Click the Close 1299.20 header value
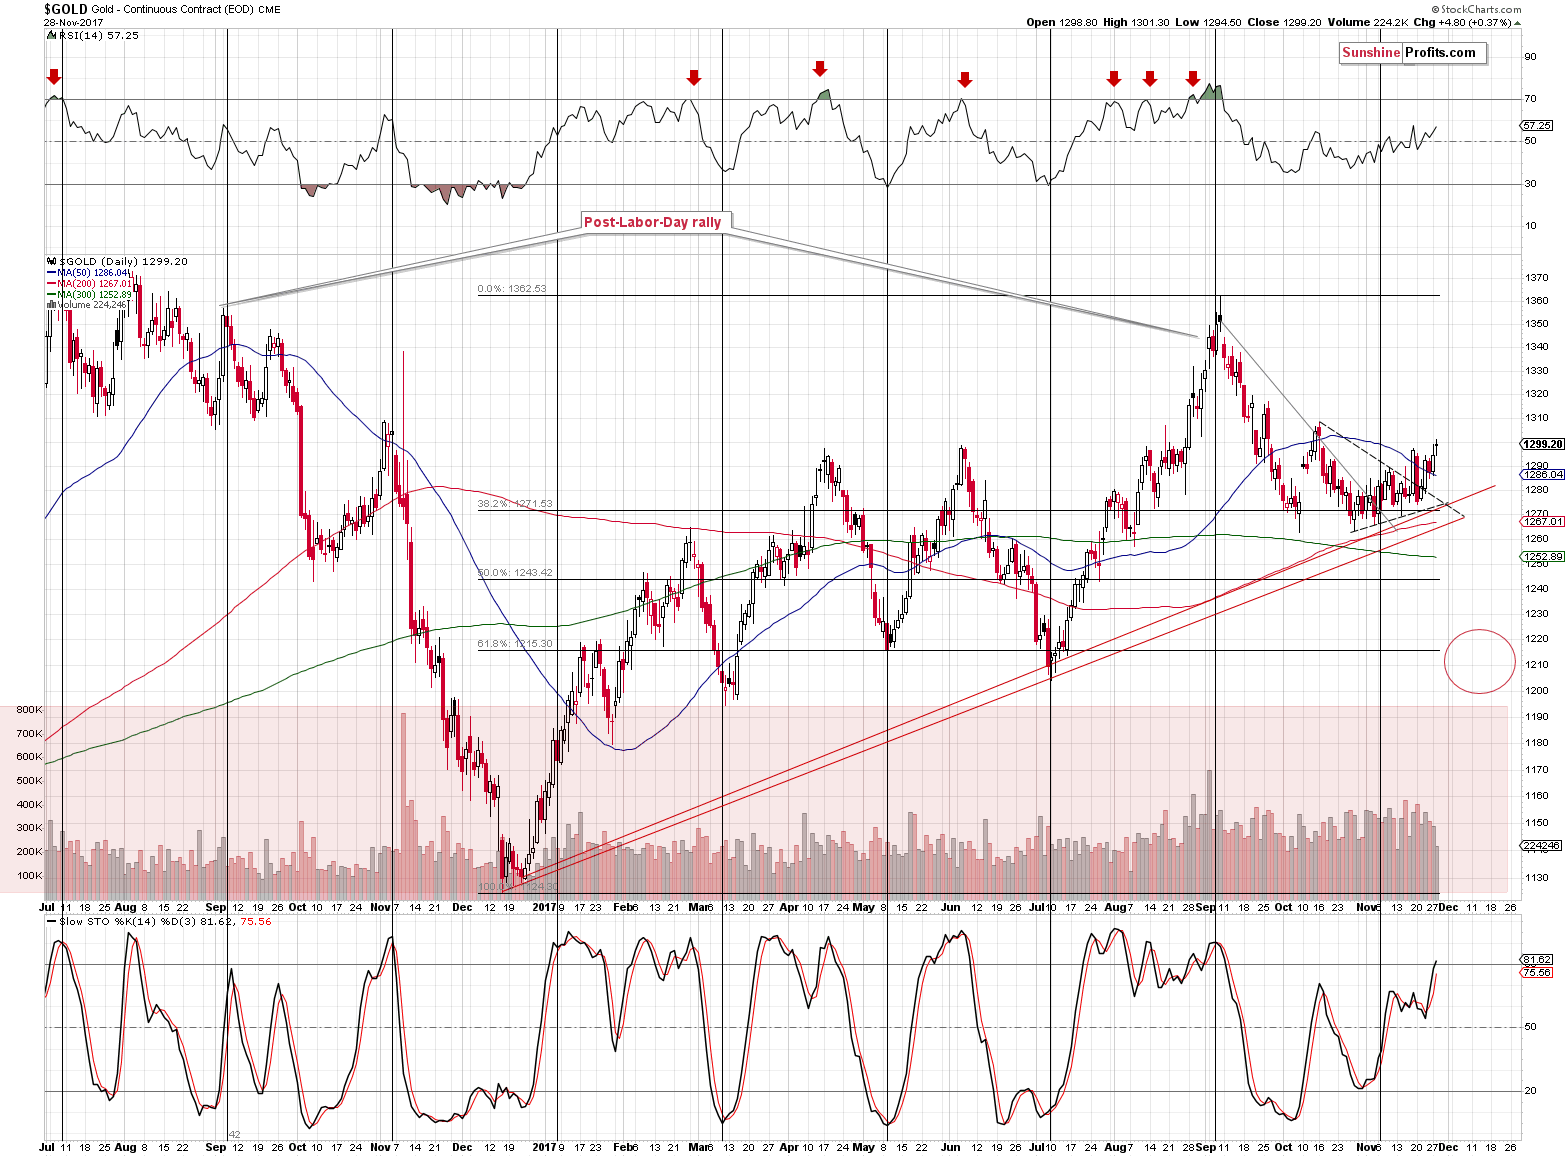 1286,22
